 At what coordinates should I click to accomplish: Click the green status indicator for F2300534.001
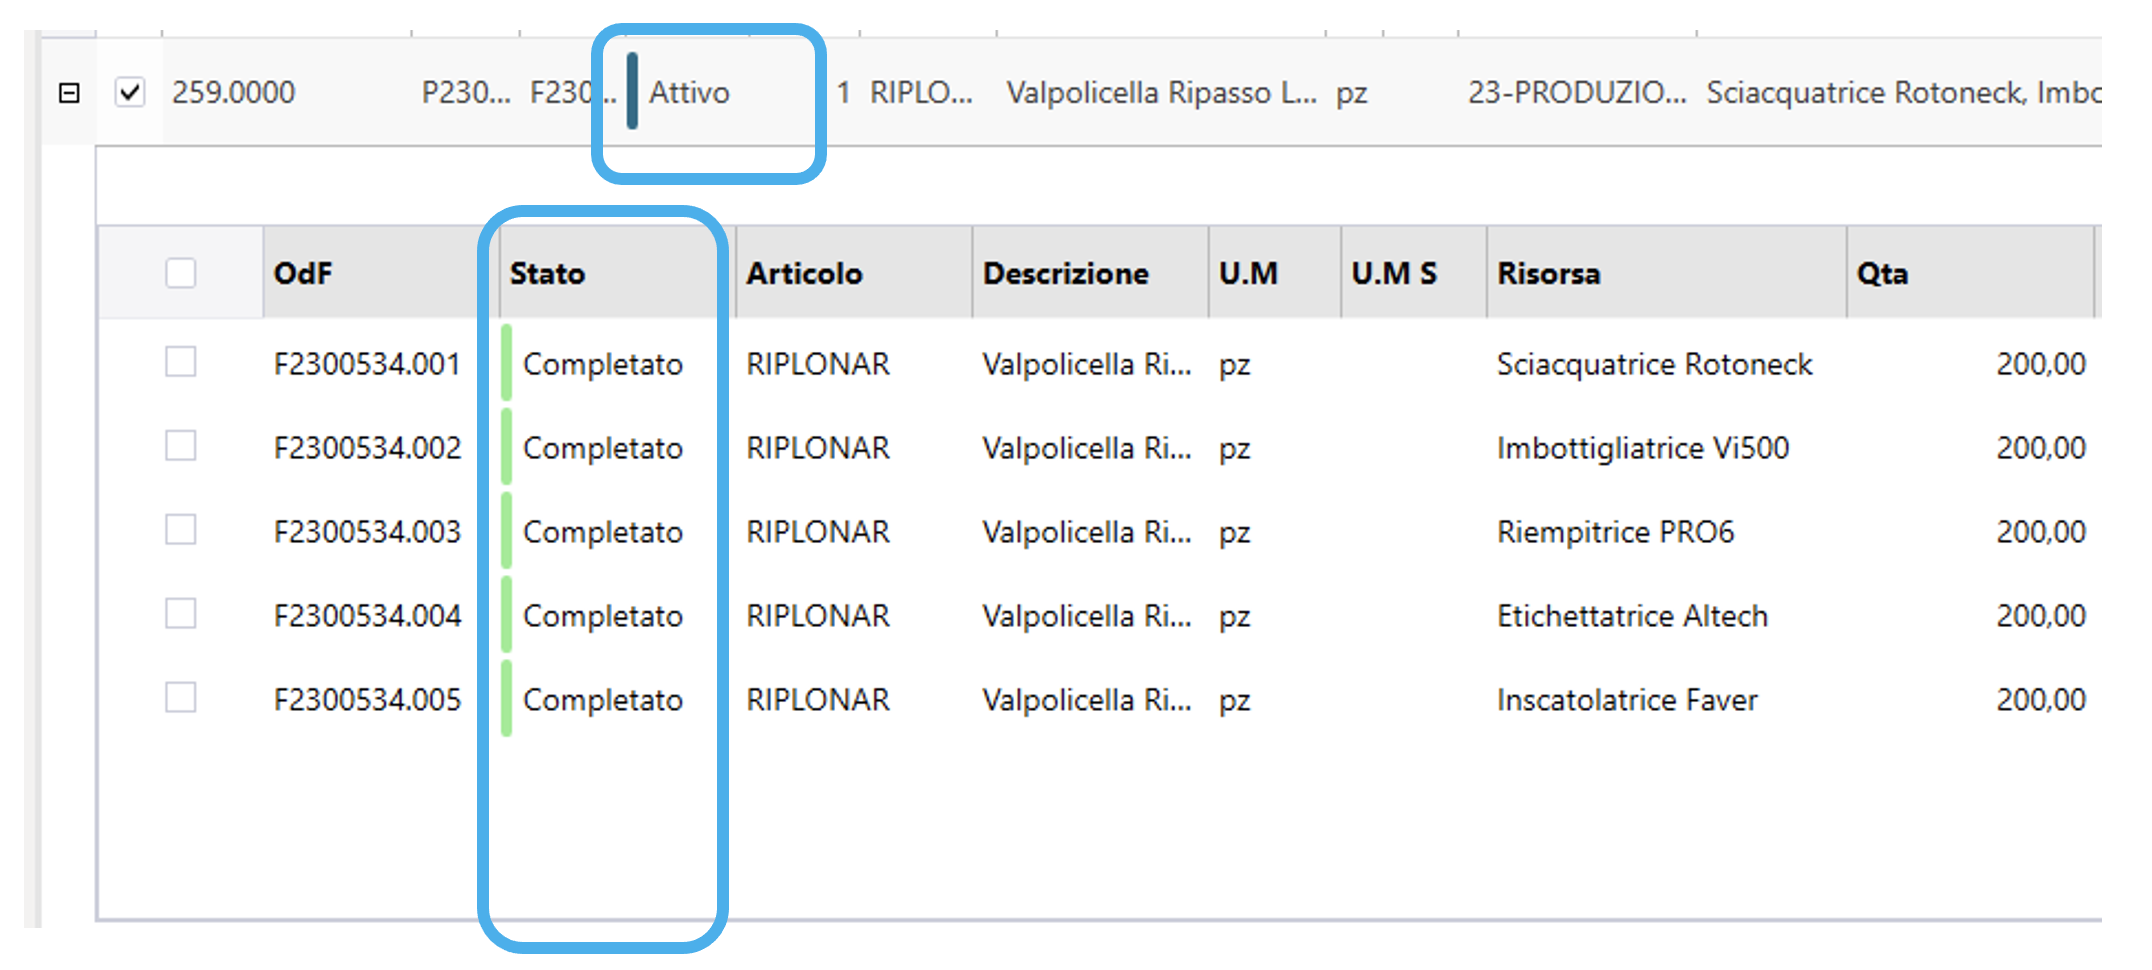pos(508,364)
